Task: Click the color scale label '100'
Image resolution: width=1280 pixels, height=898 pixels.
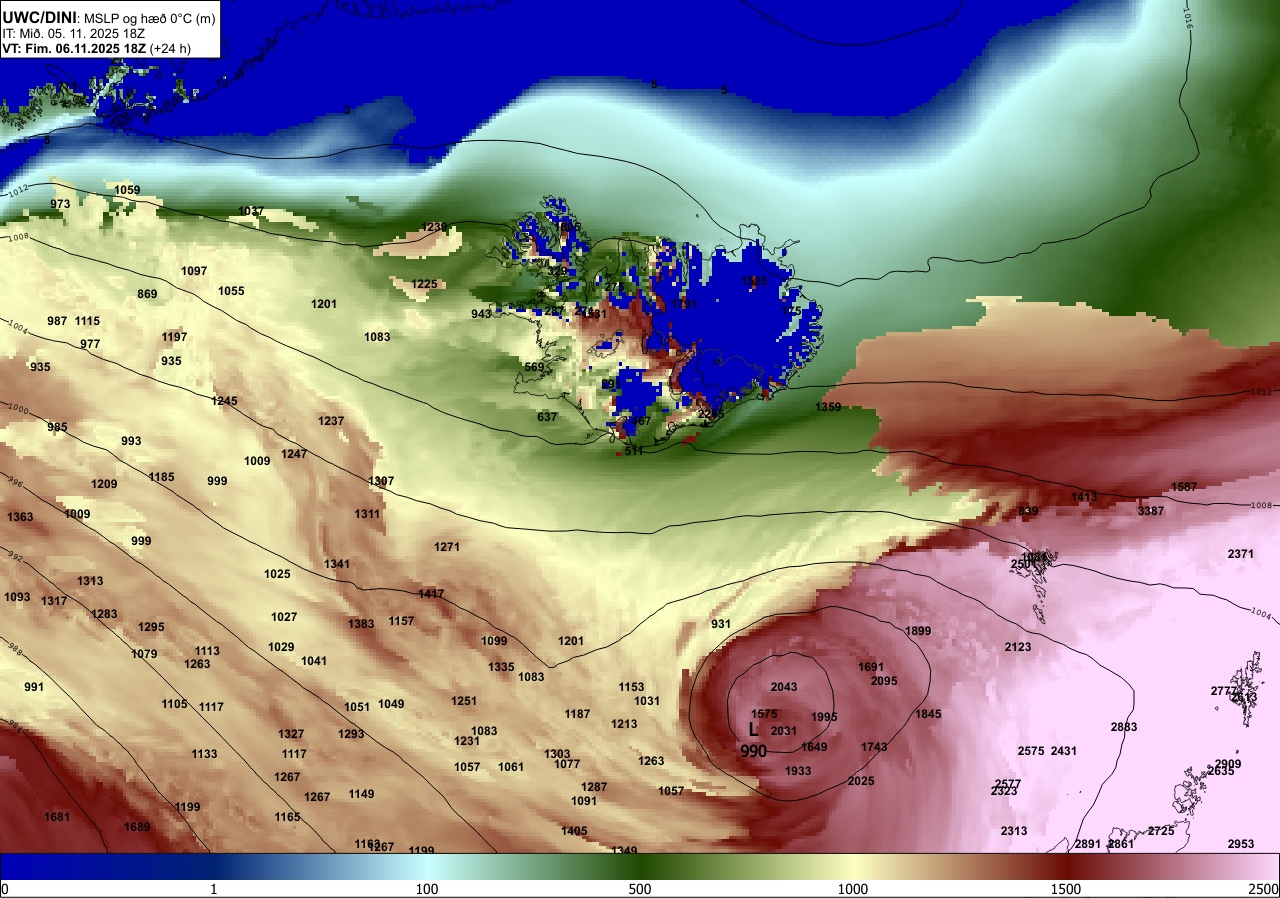Action: tap(427, 889)
